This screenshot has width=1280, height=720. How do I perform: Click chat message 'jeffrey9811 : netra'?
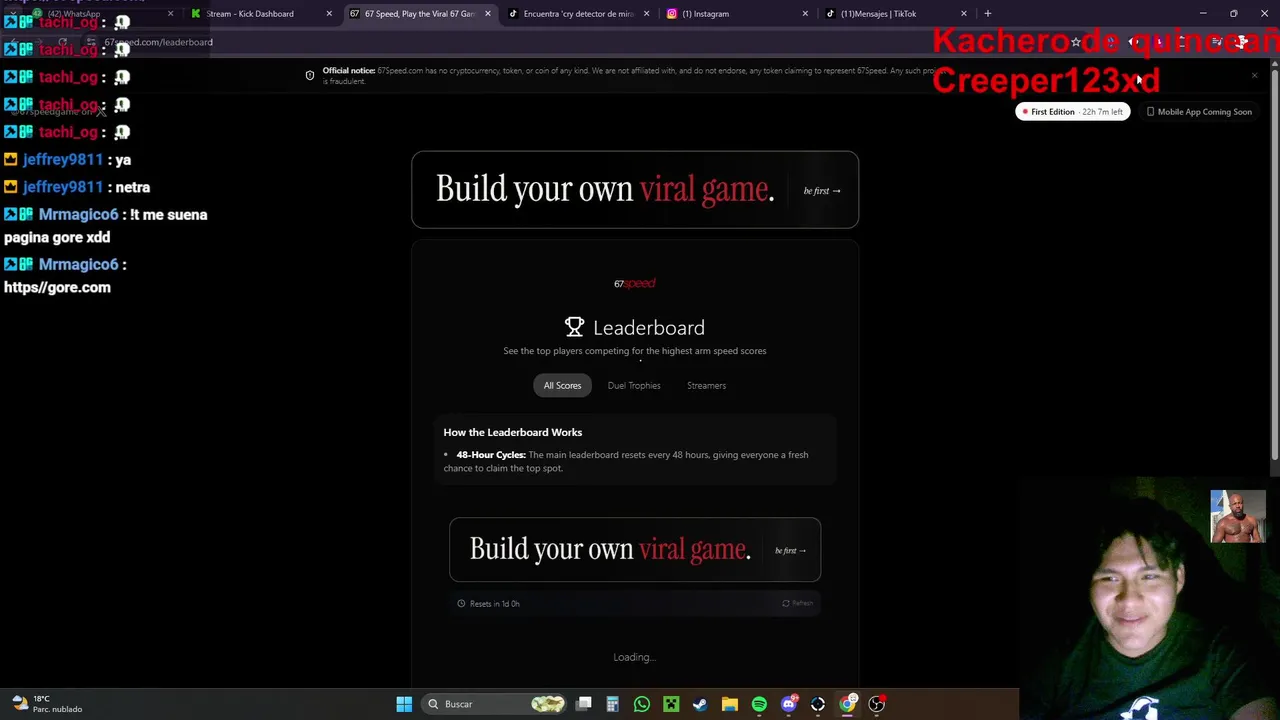point(77,187)
